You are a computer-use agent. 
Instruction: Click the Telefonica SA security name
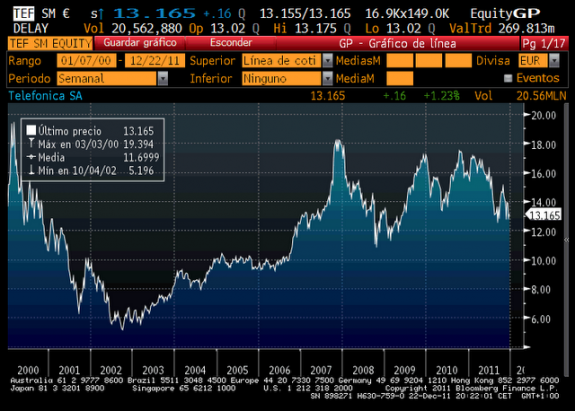45,96
